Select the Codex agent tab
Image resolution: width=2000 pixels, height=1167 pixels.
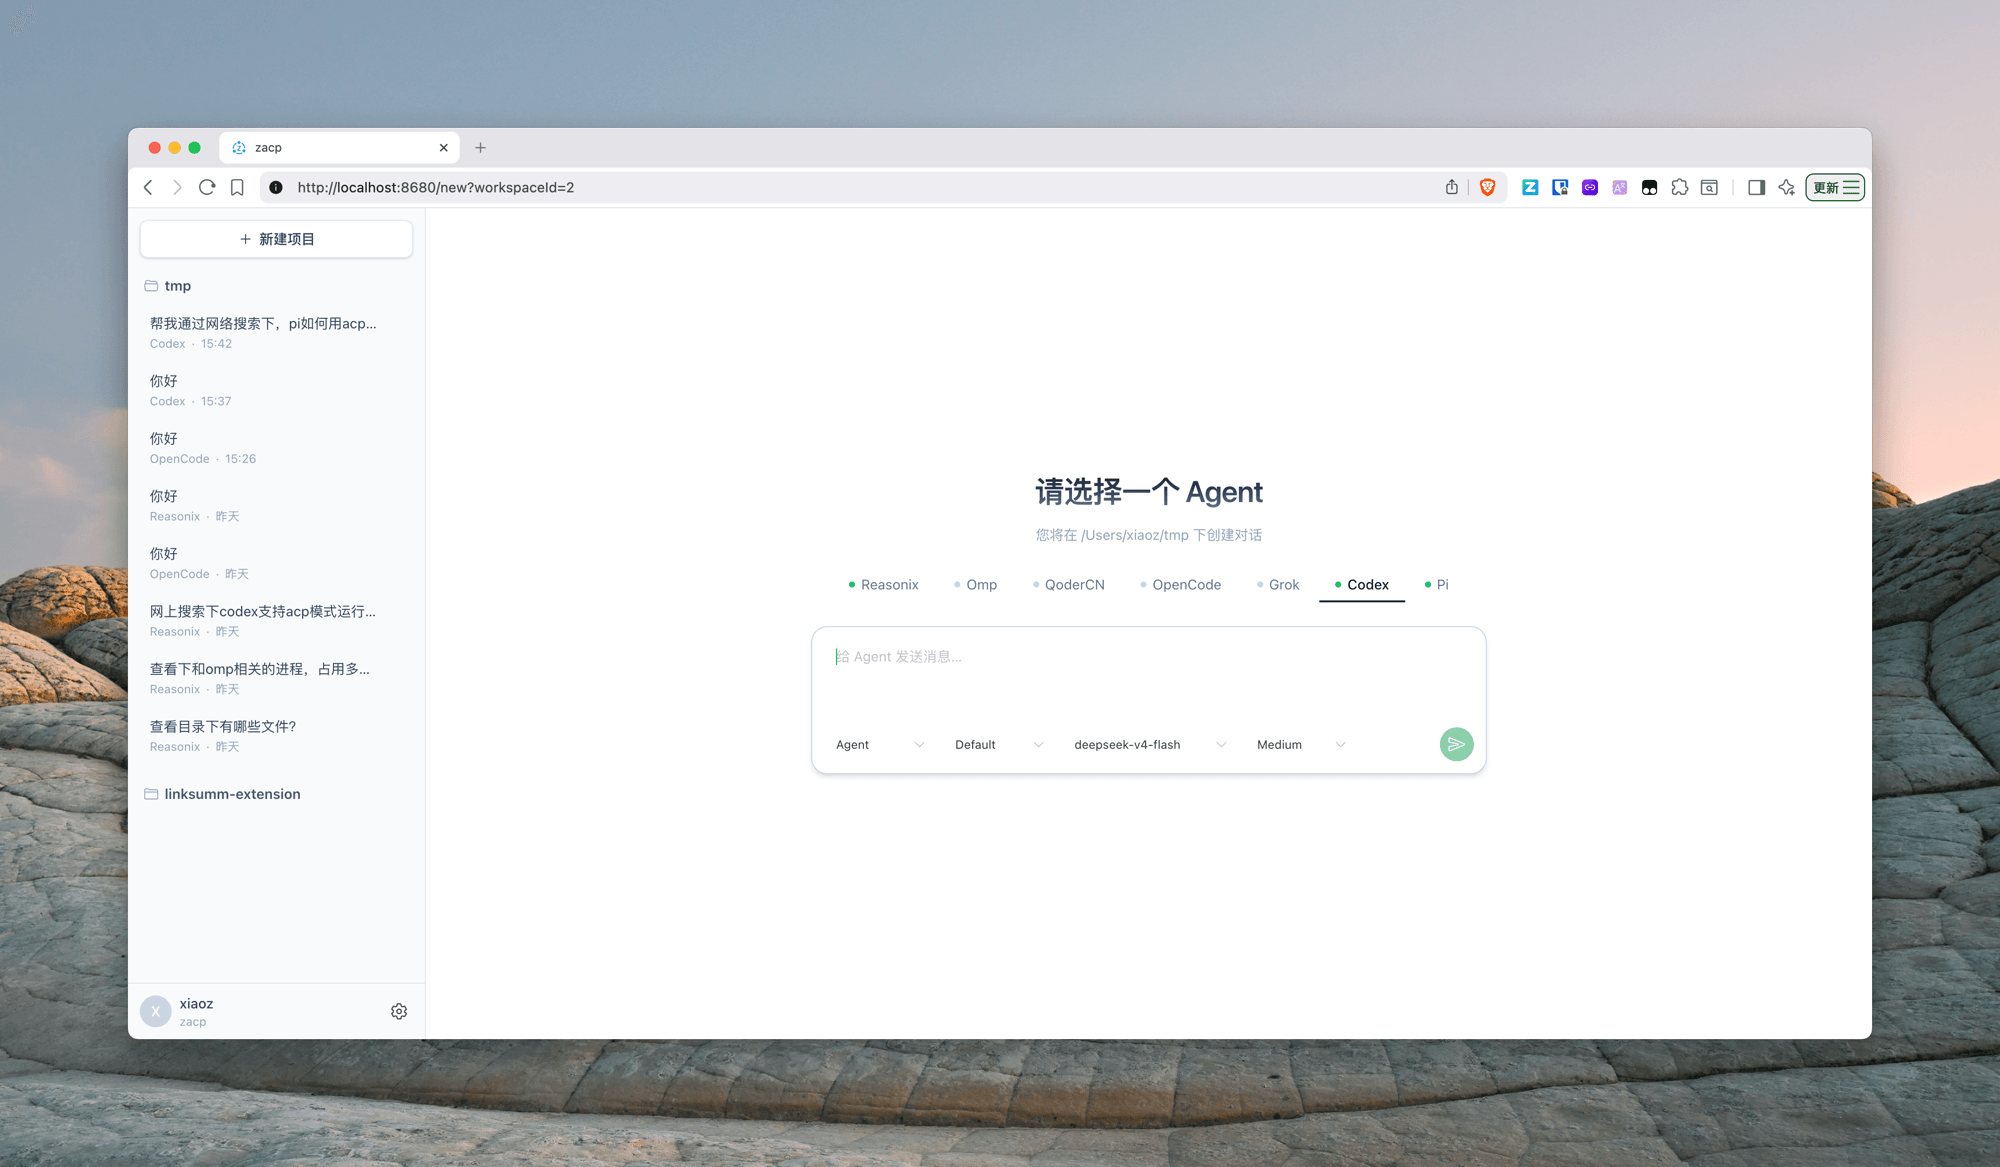pyautogui.click(x=1362, y=585)
